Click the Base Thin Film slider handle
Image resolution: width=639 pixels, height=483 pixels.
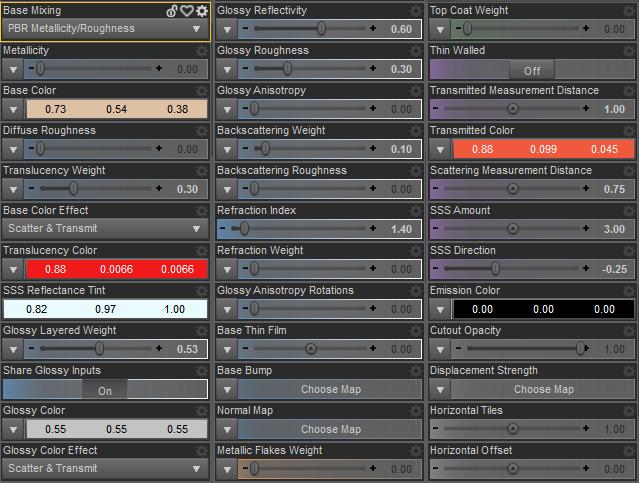click(311, 348)
